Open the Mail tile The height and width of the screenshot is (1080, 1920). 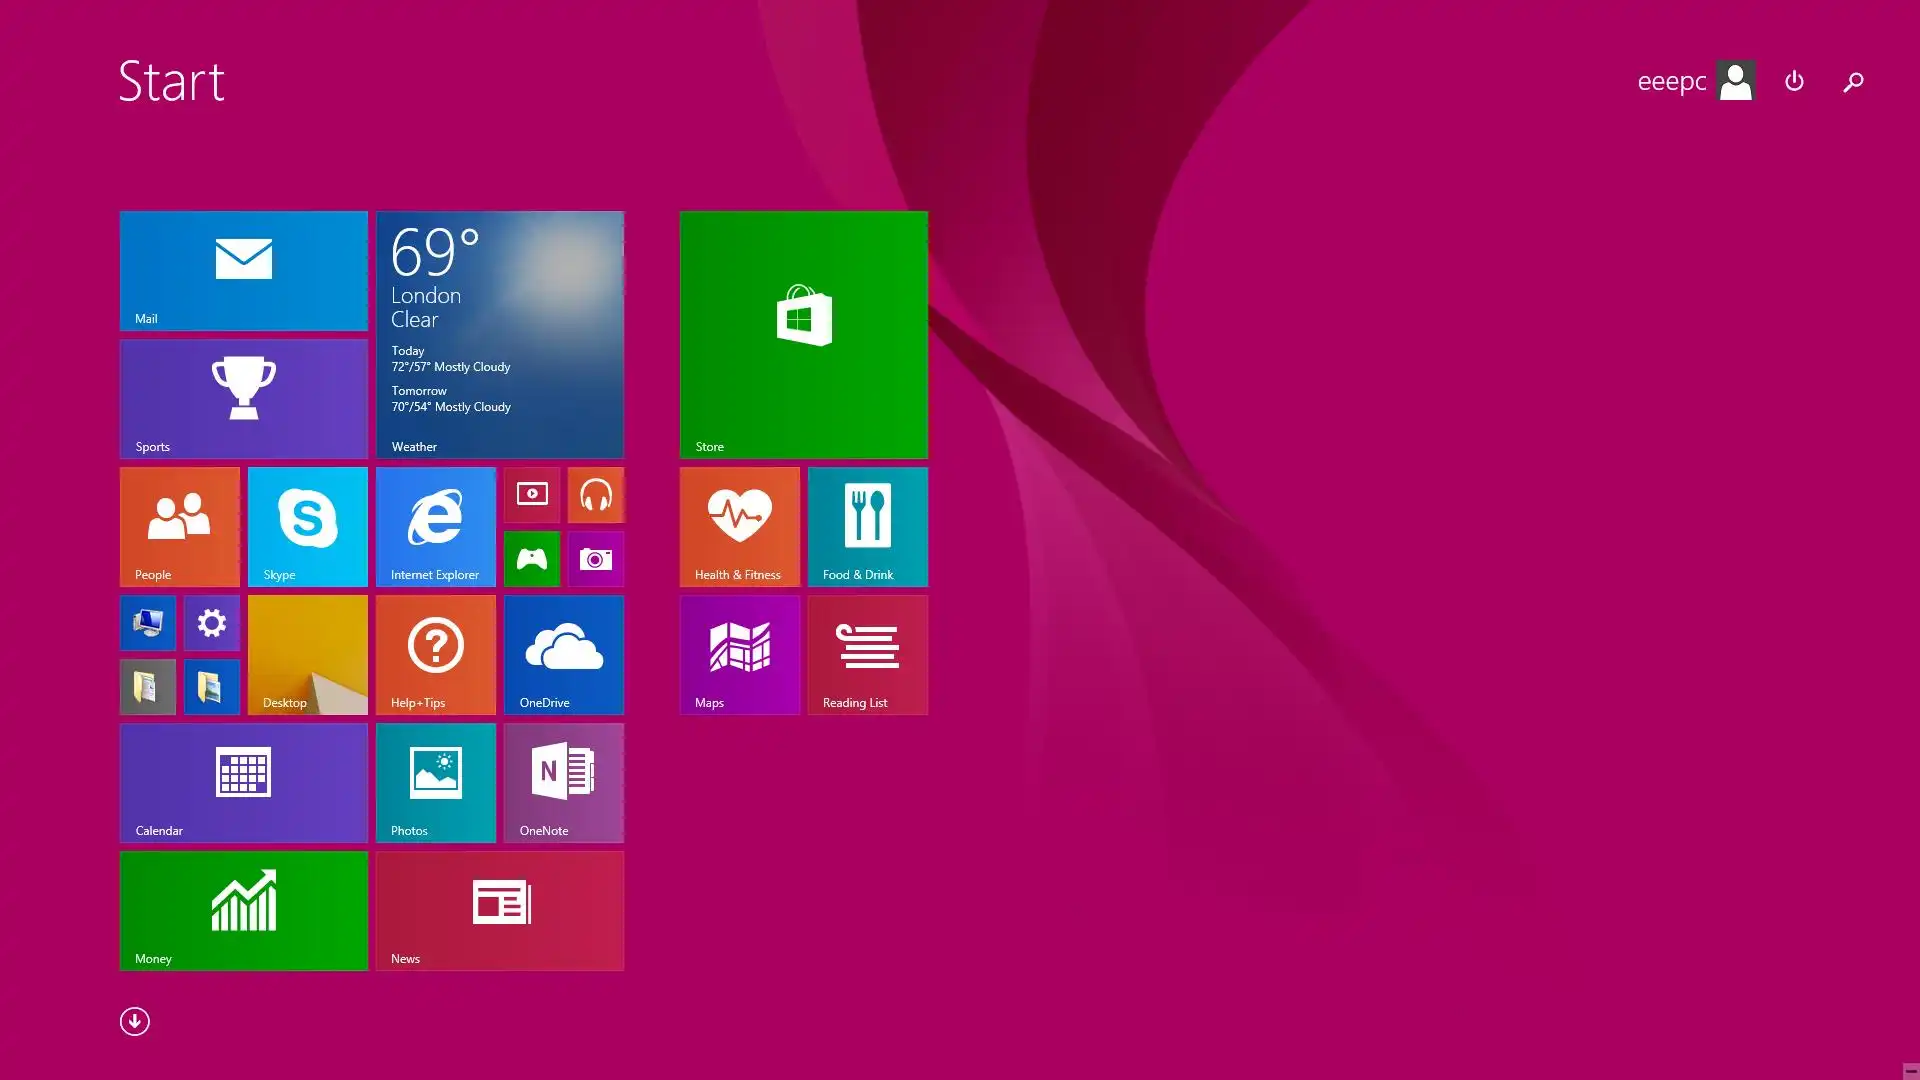243,270
